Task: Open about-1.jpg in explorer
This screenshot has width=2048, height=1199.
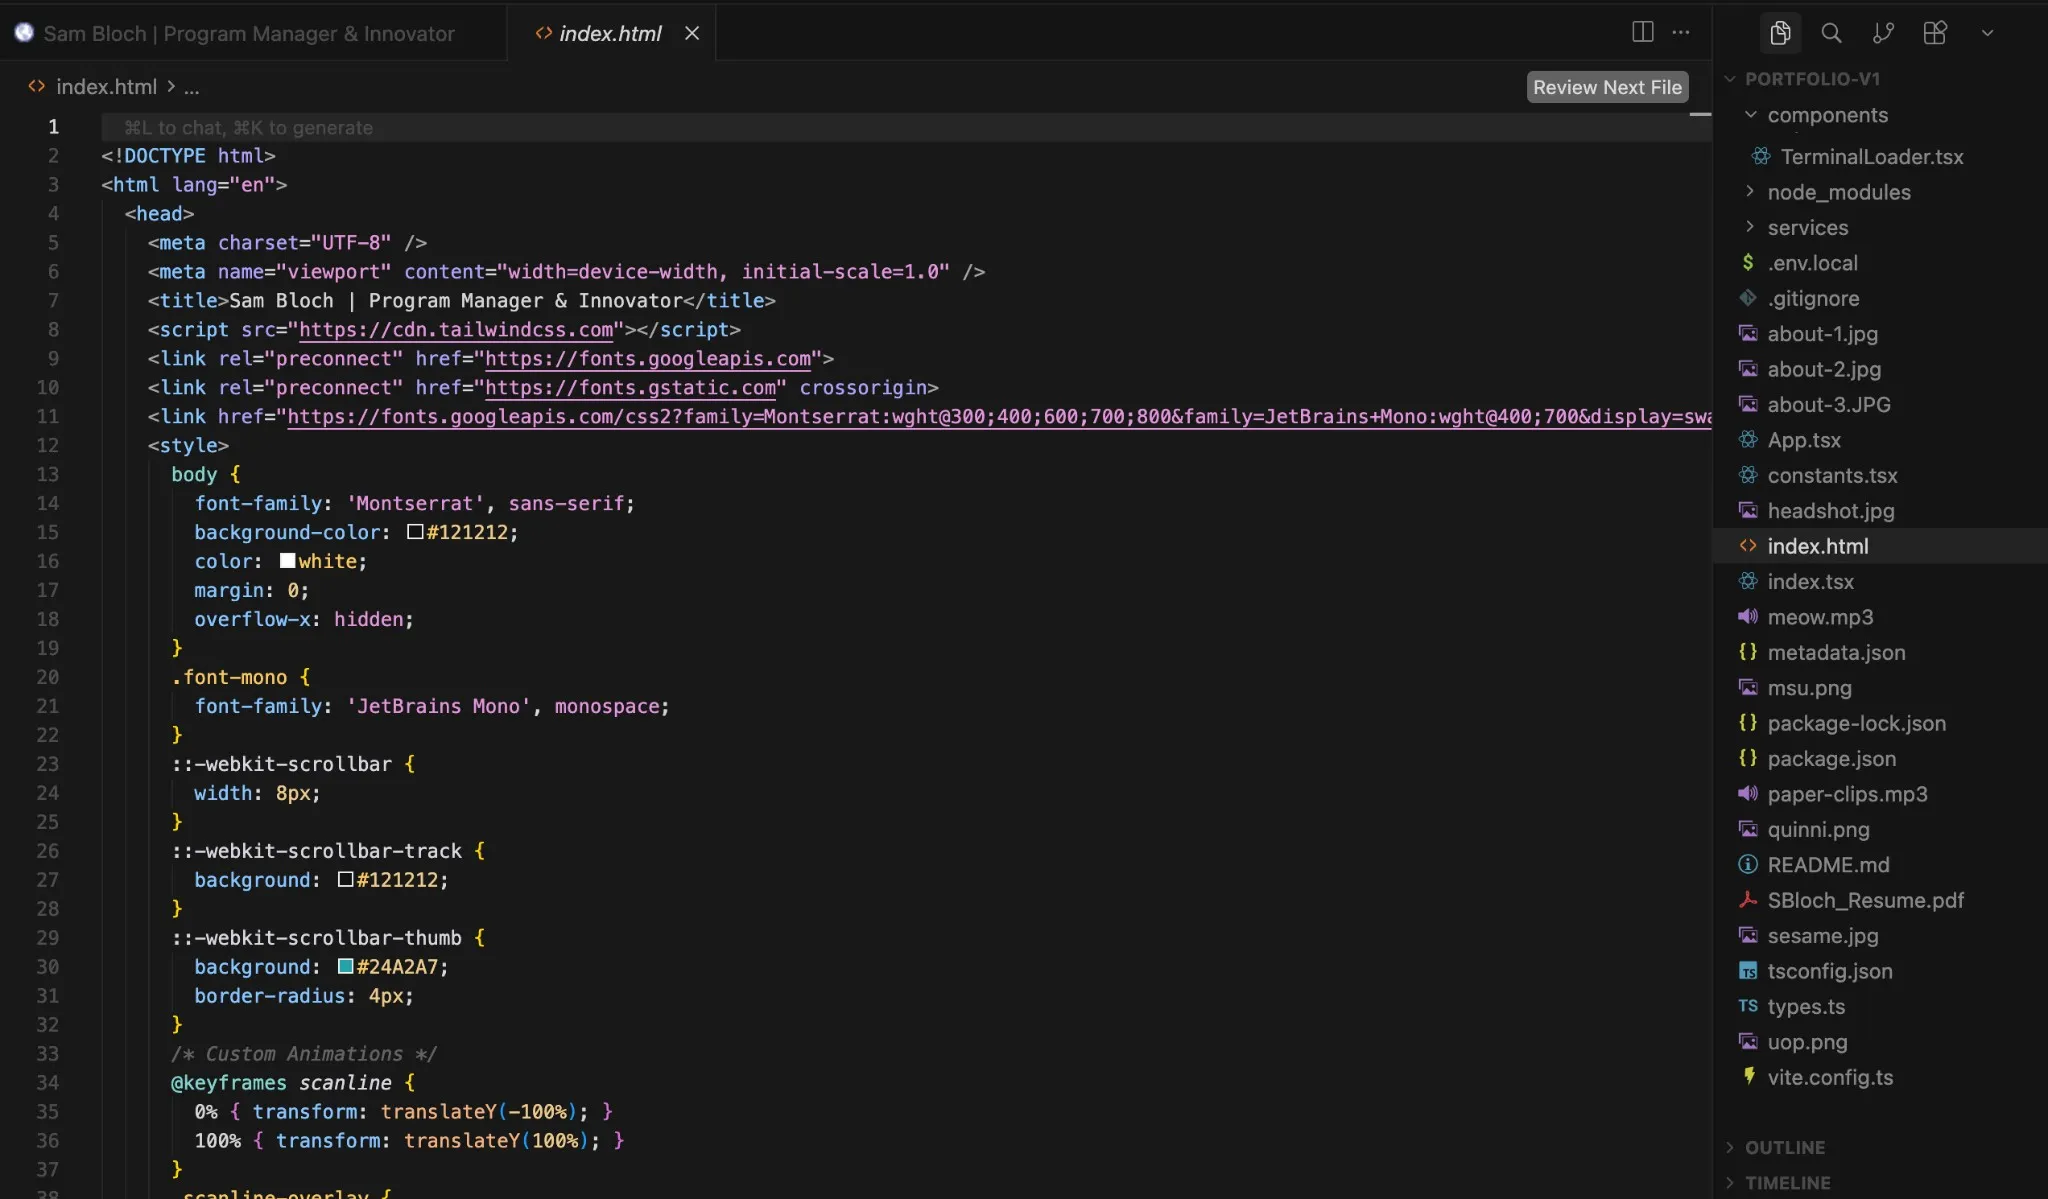Action: 1822,334
